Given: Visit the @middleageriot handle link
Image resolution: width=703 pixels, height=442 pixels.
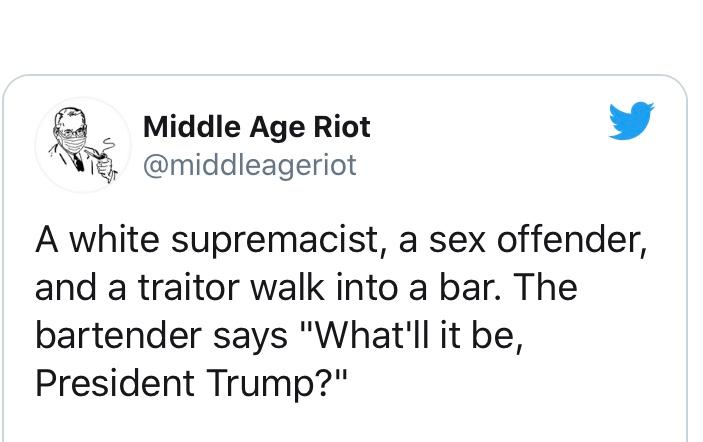Looking at the screenshot, I should pyautogui.click(x=250, y=166).
